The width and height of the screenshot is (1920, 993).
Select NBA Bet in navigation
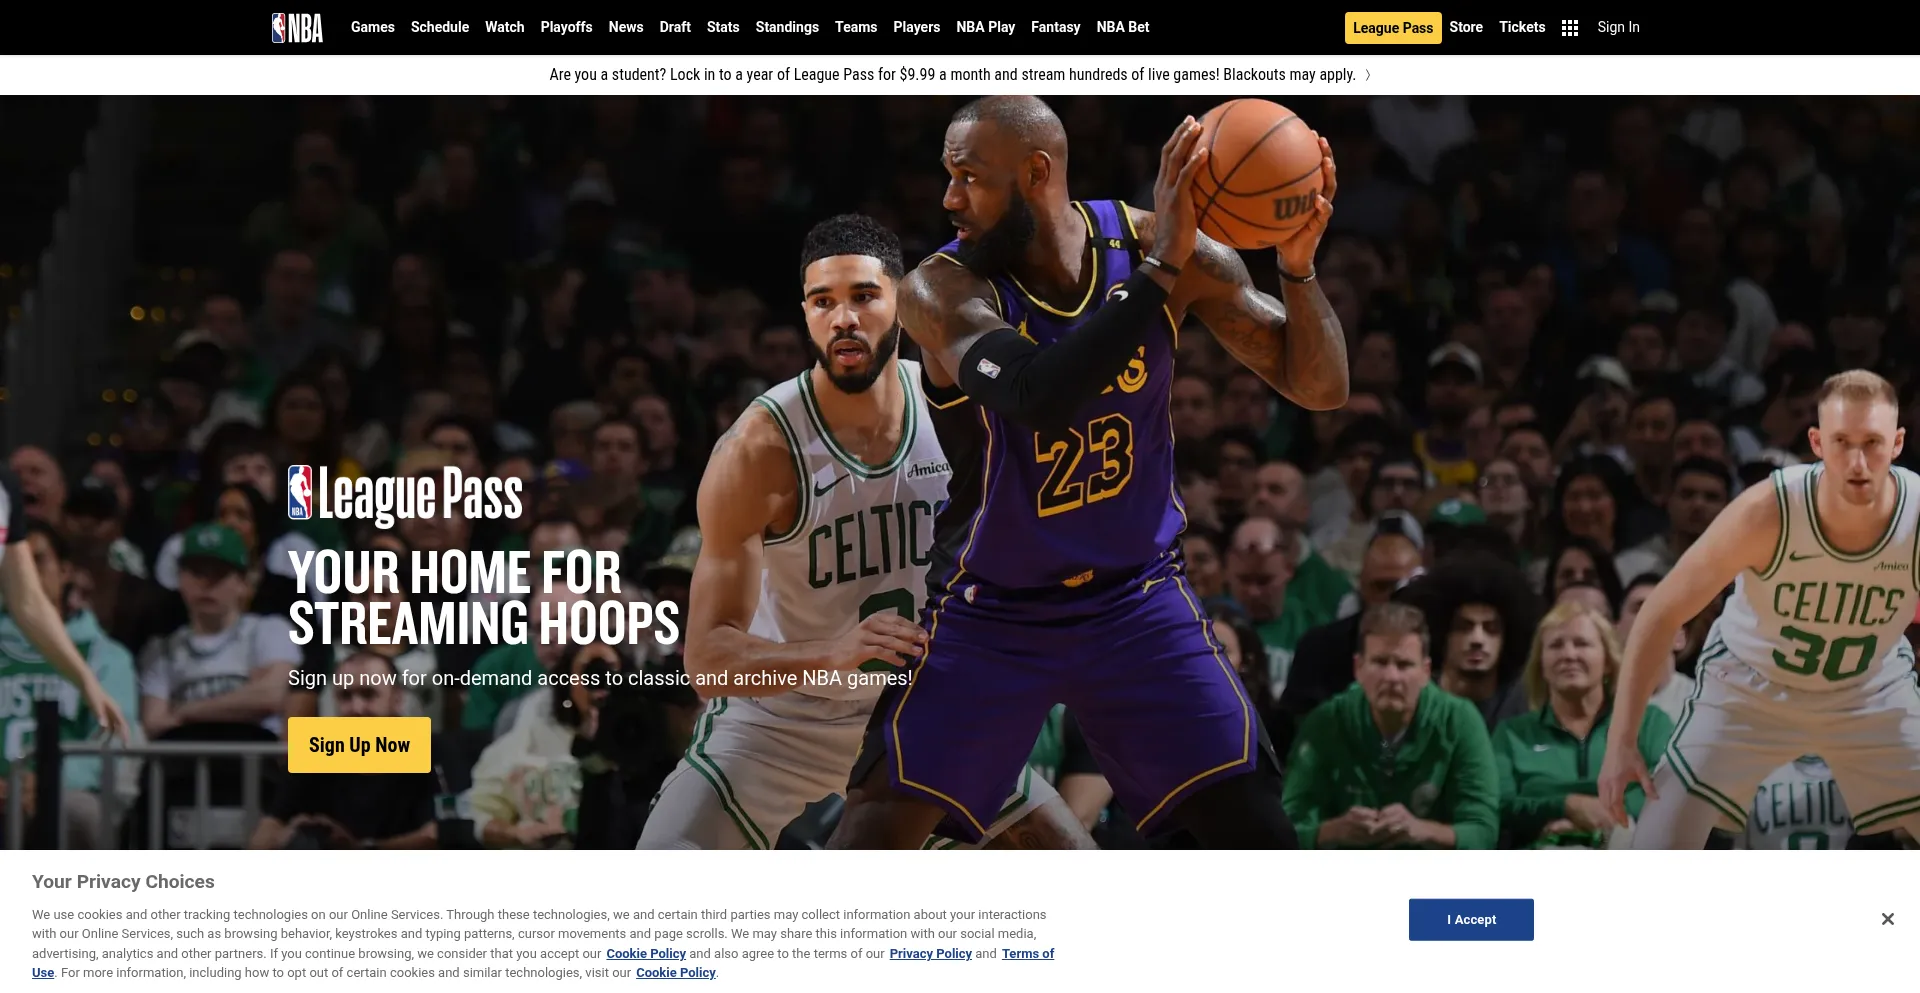(1122, 27)
